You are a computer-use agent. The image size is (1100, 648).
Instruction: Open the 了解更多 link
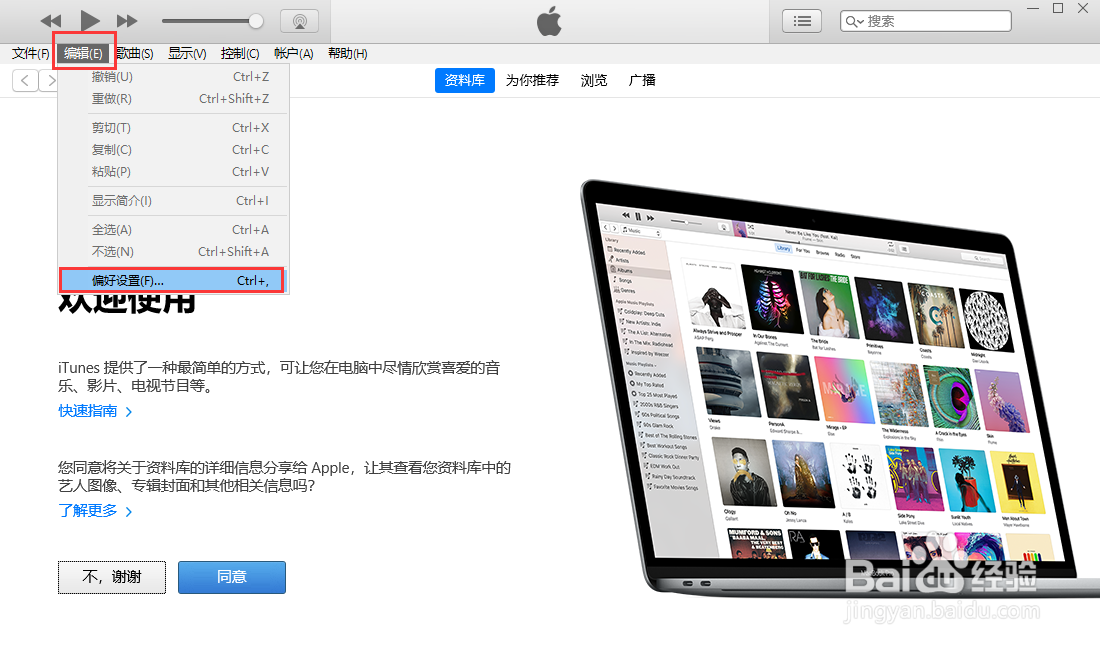coord(95,511)
